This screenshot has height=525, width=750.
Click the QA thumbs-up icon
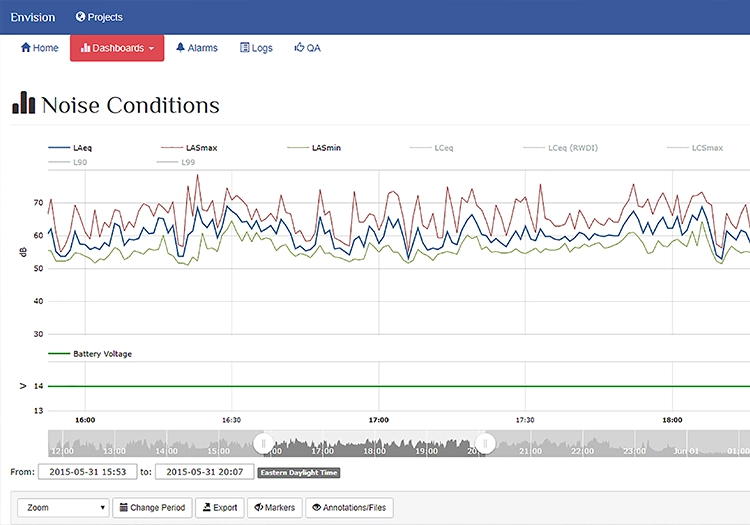point(299,47)
